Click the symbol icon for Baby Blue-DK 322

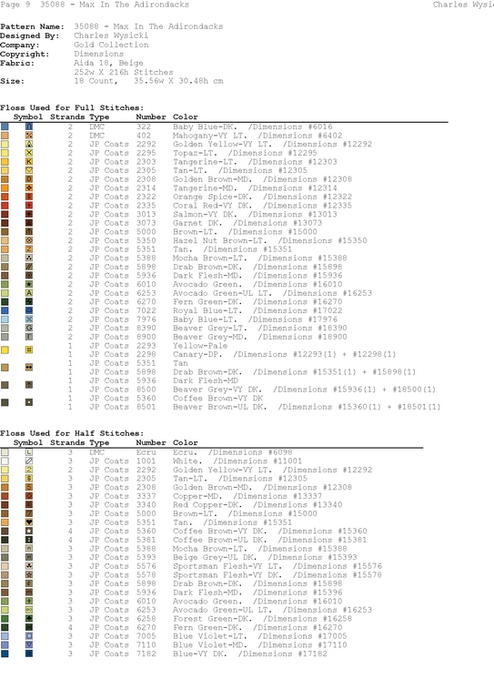29,127
